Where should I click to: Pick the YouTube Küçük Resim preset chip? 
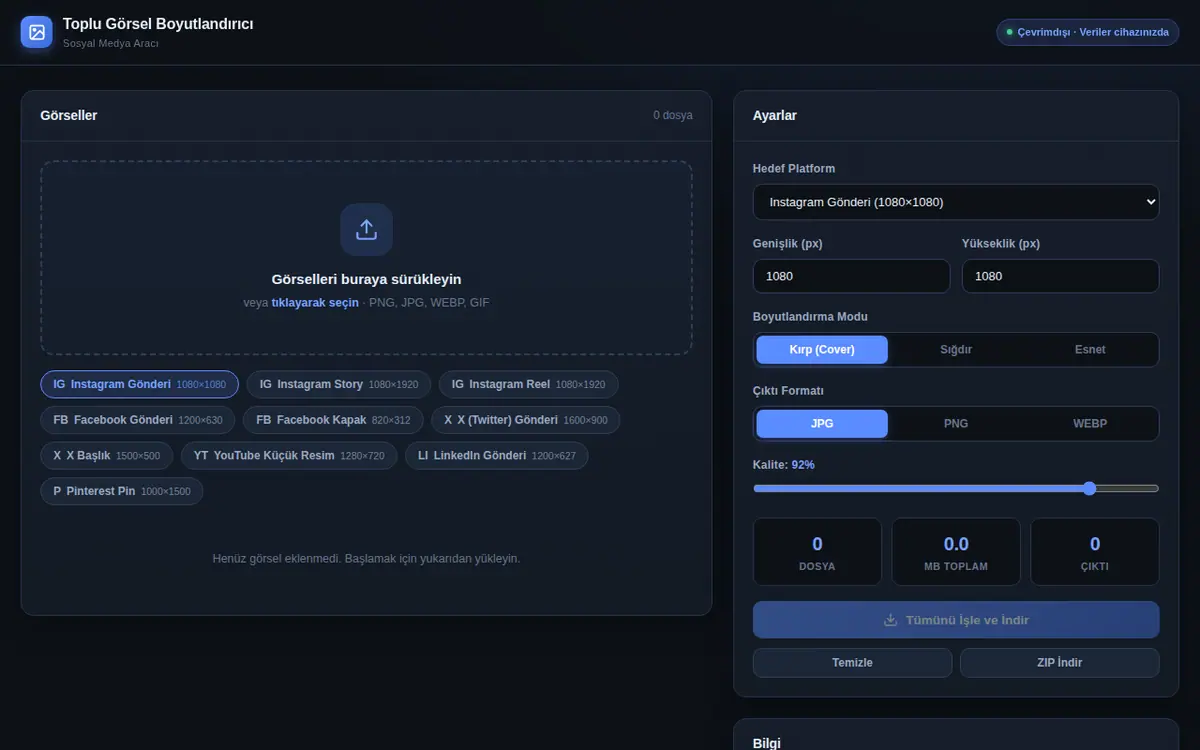(x=289, y=456)
